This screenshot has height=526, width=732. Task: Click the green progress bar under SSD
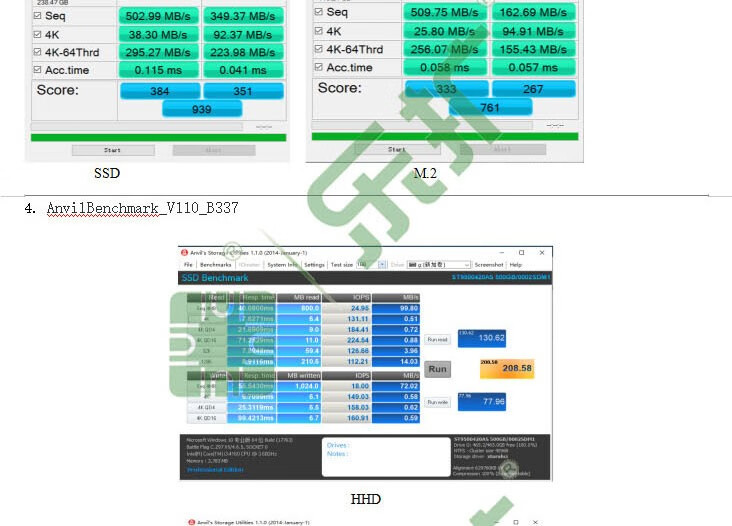point(158,138)
